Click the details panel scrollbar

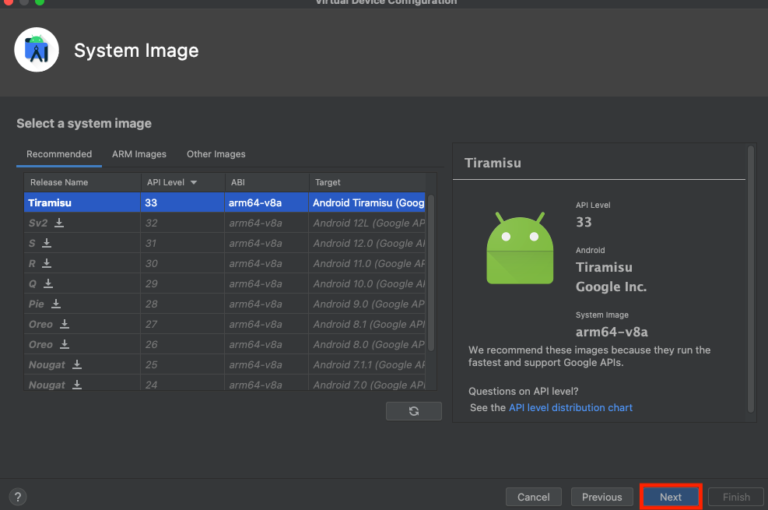click(x=751, y=279)
